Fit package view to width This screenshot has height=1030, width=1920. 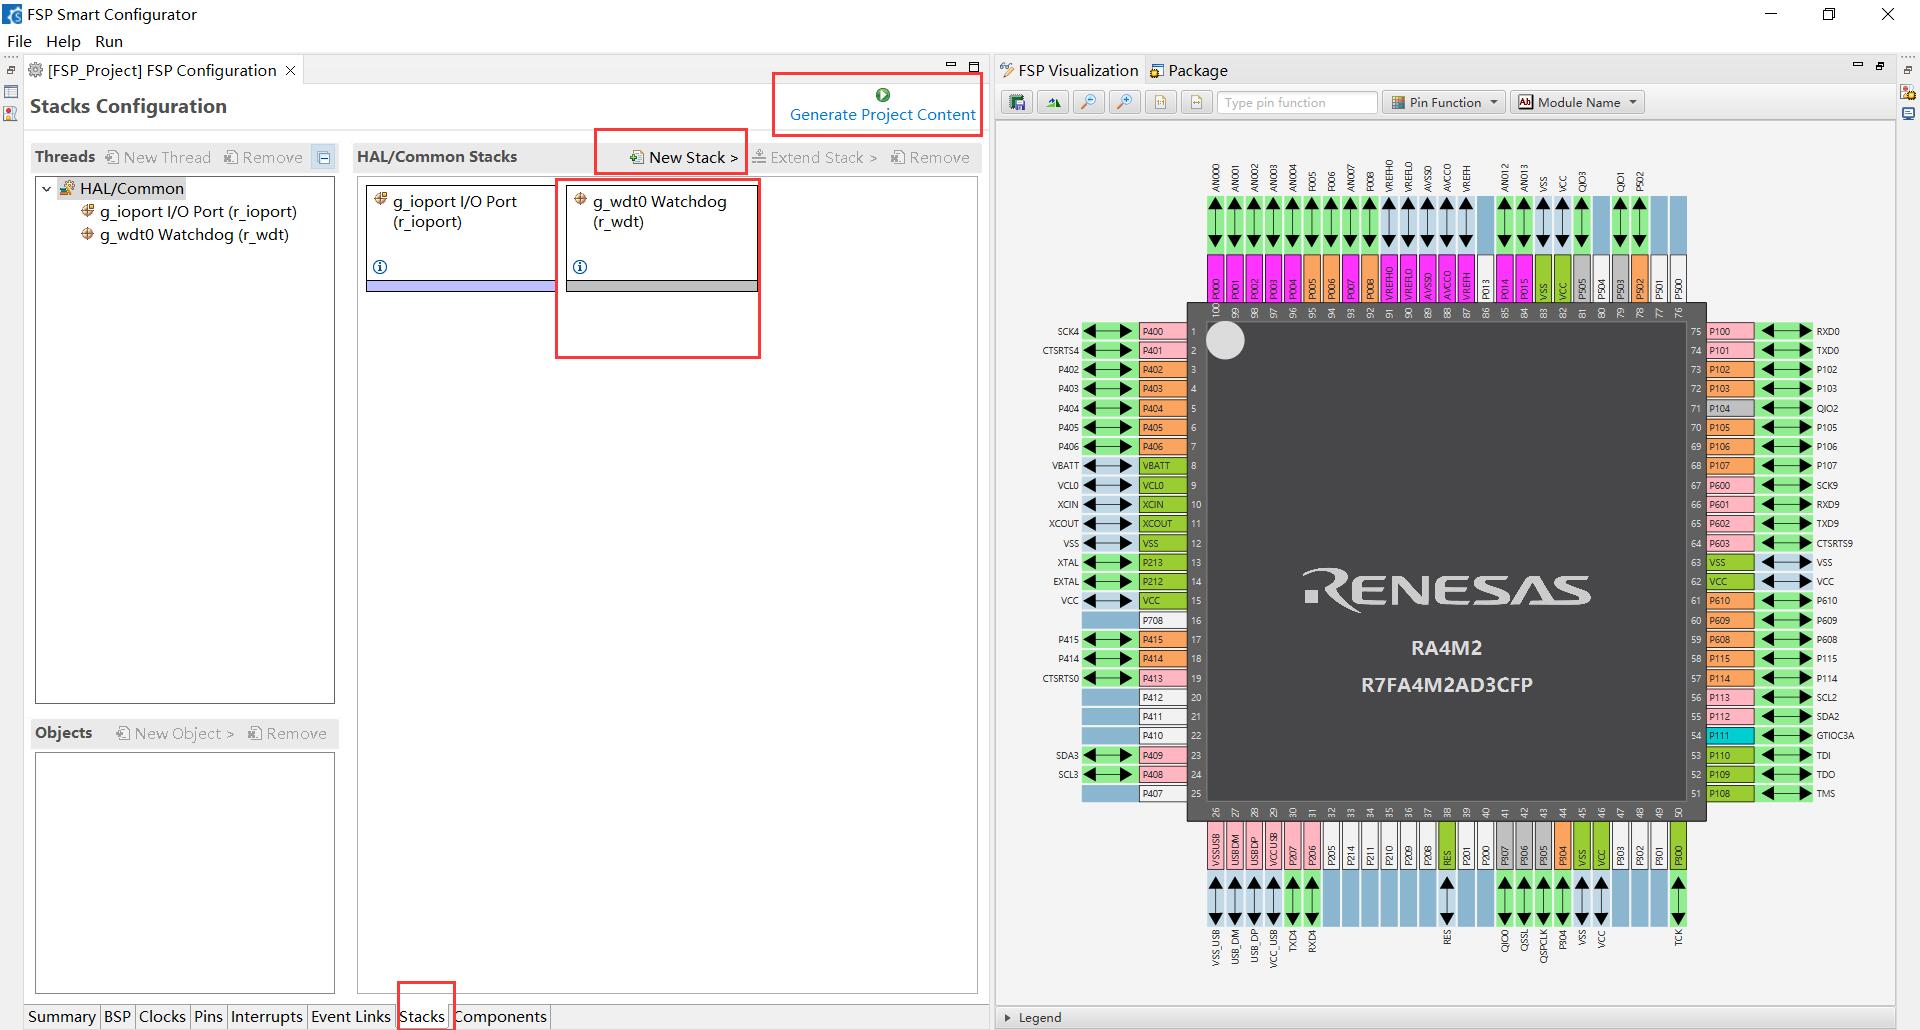(x=1197, y=102)
